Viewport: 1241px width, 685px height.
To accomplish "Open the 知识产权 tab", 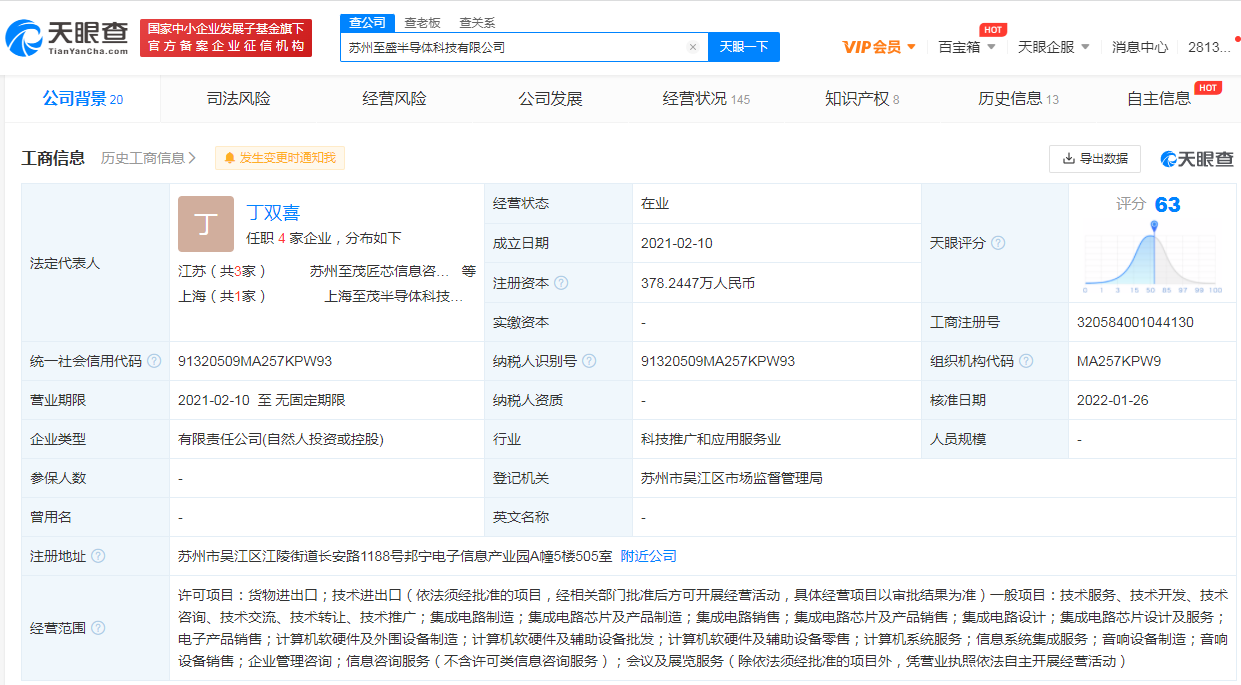I will pos(861,99).
